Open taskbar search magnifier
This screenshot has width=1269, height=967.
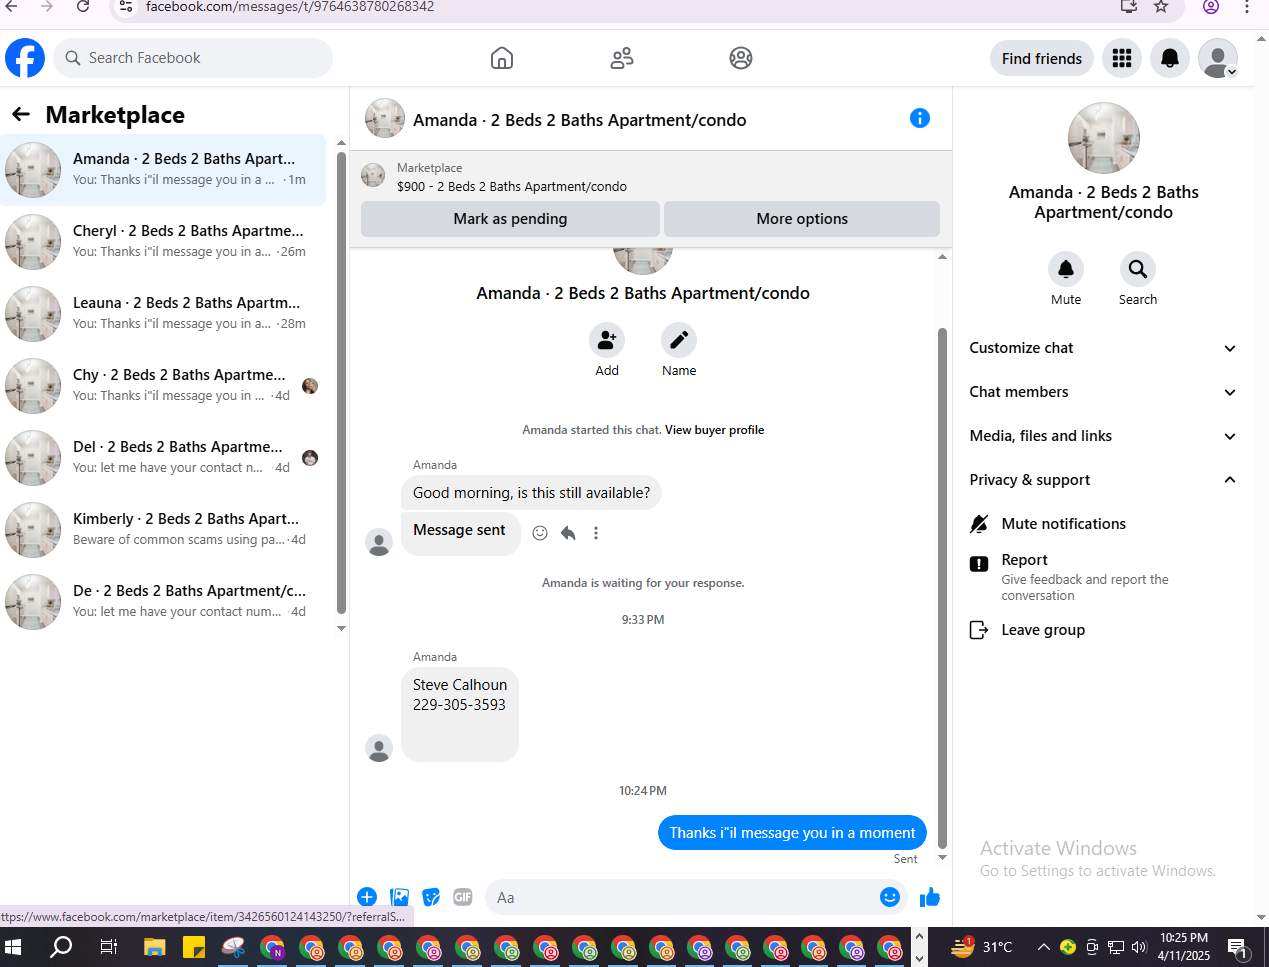click(61, 946)
